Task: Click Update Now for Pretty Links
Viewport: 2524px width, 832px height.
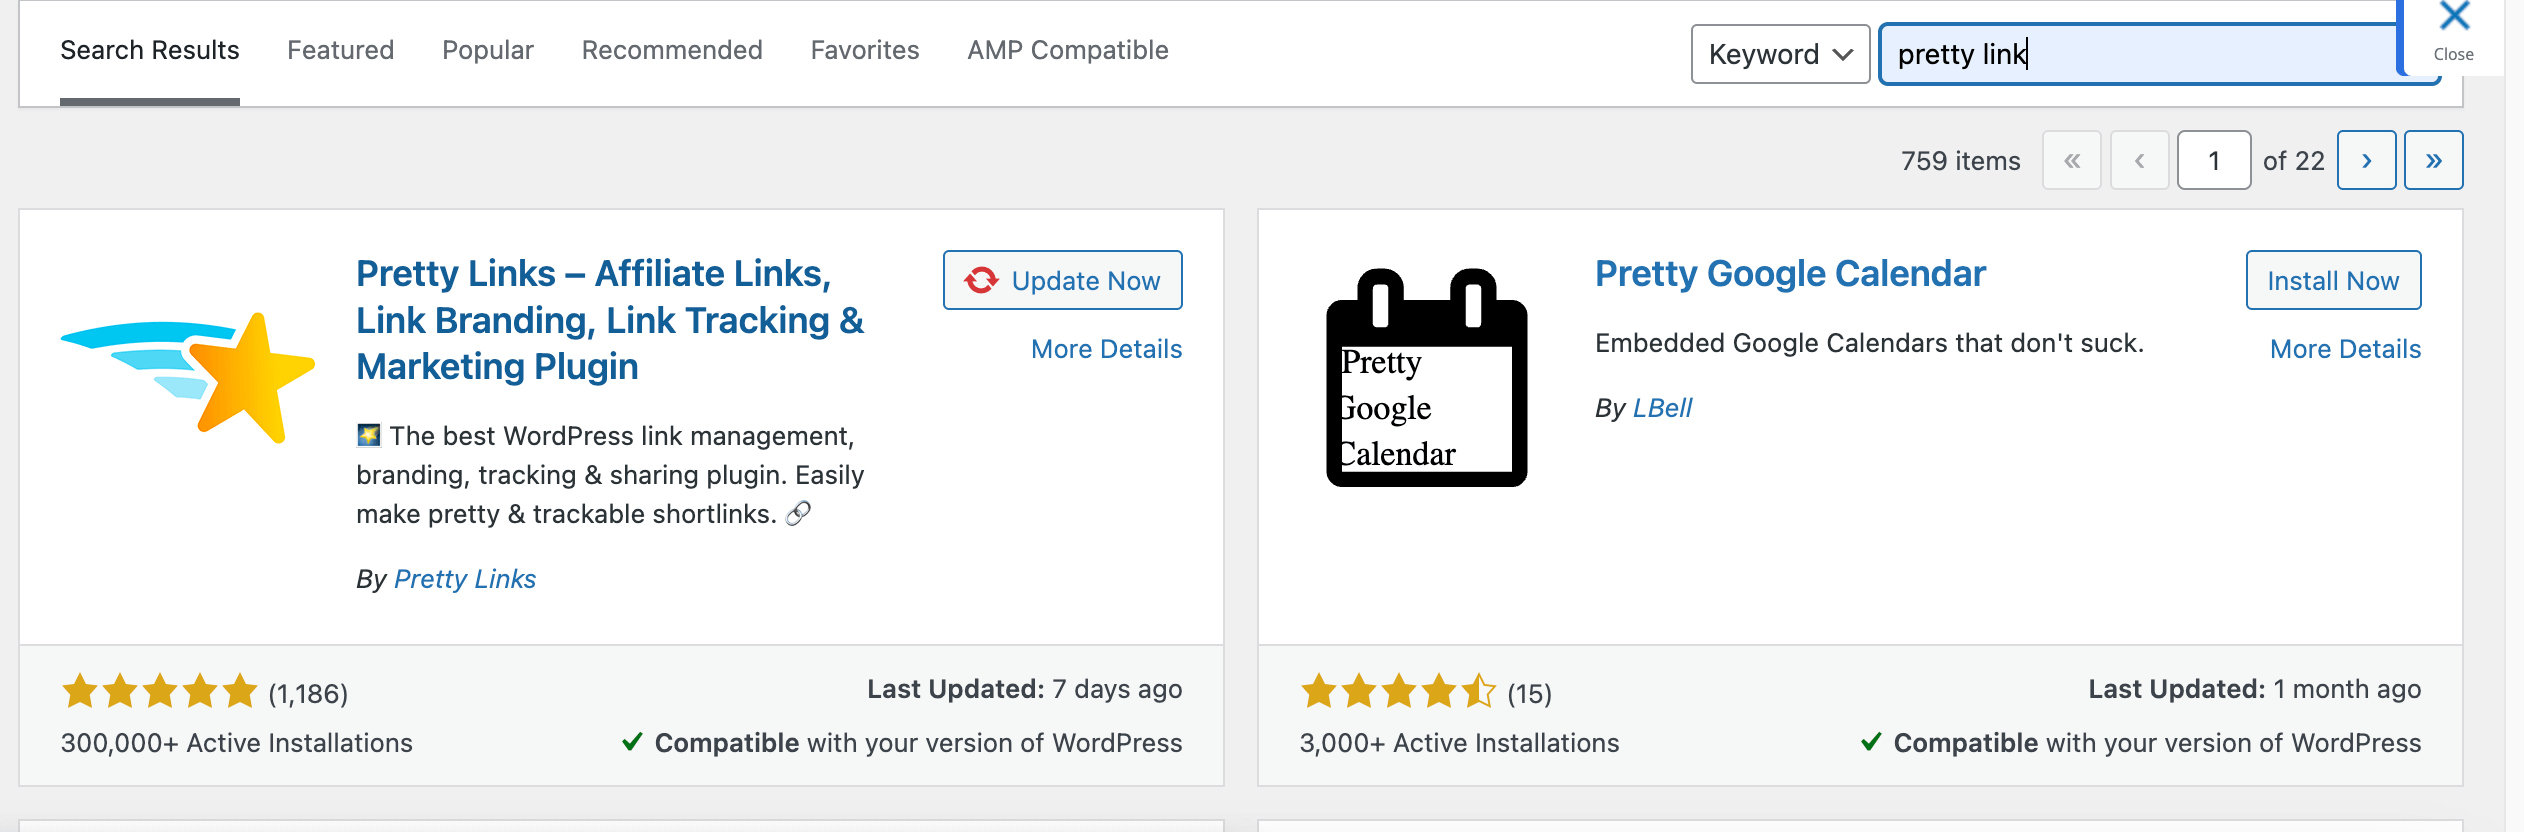Action: (1063, 280)
